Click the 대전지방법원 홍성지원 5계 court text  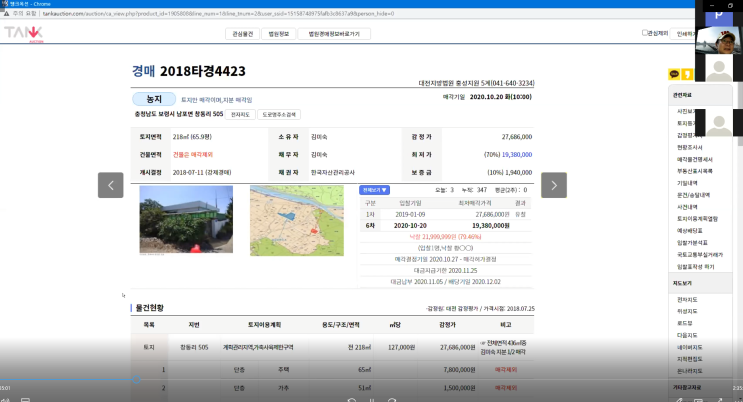tap(476, 83)
